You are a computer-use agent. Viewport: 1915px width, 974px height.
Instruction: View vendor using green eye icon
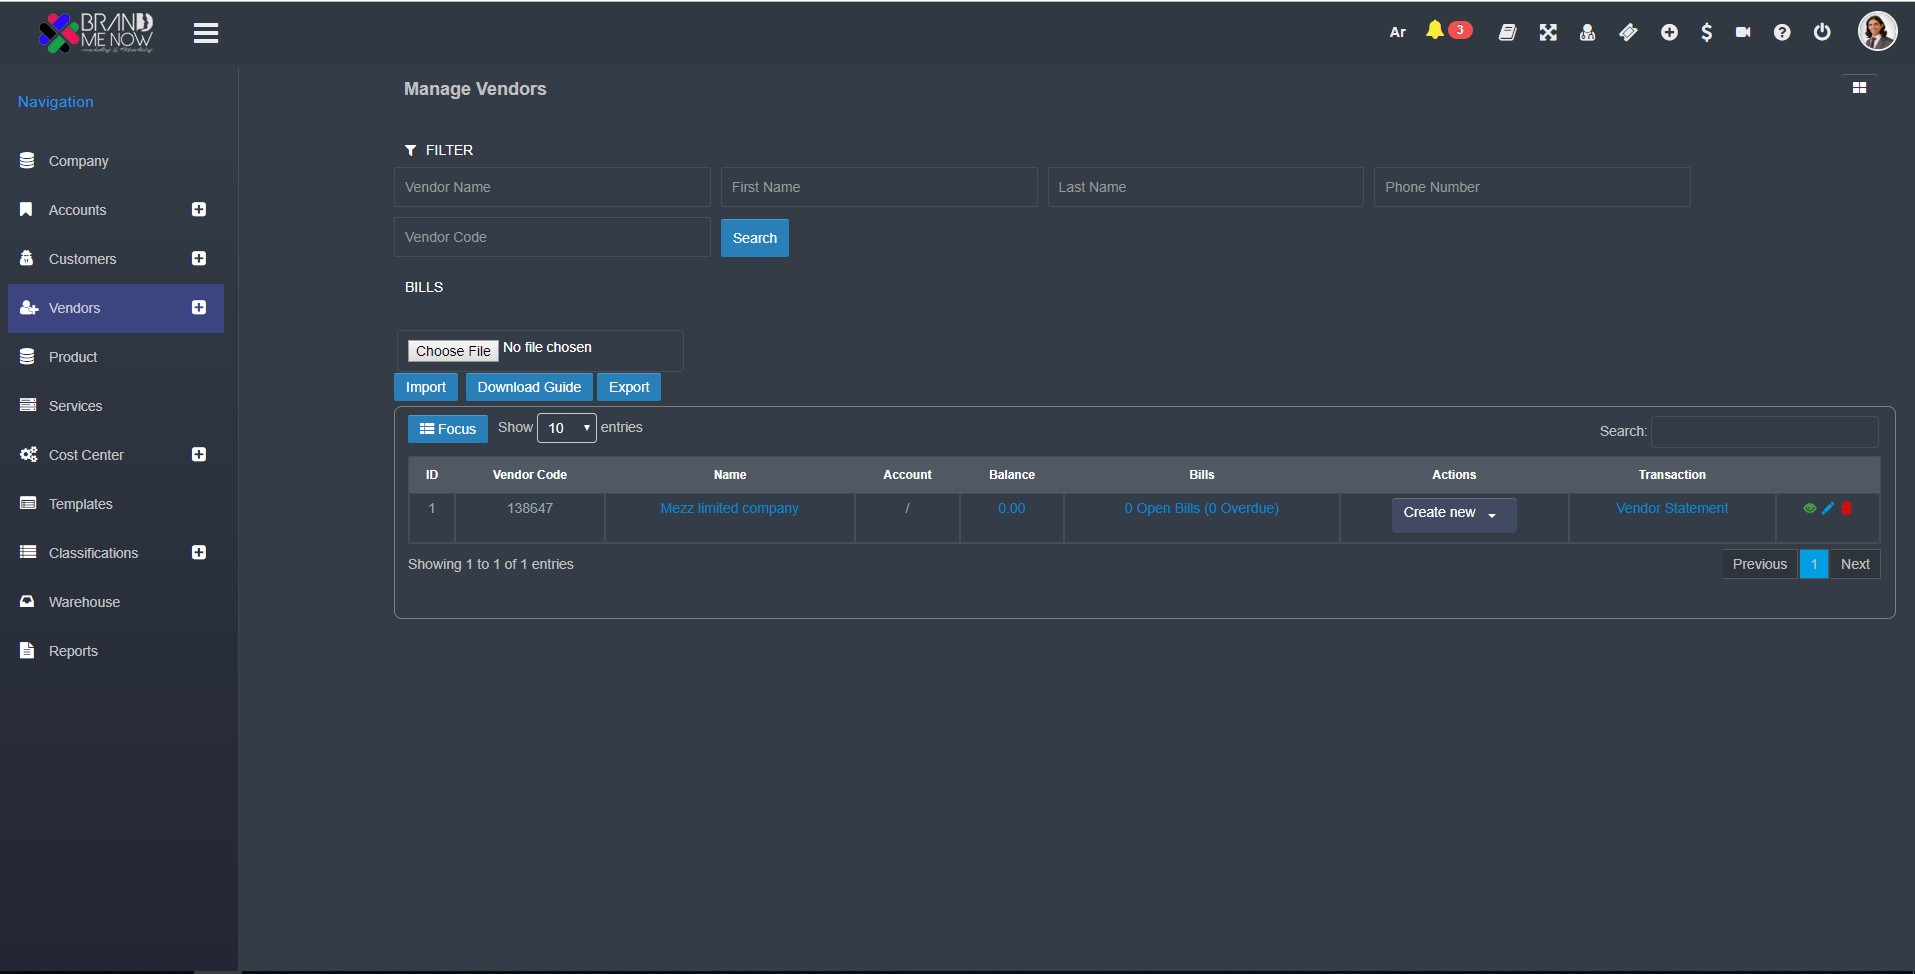1809,509
